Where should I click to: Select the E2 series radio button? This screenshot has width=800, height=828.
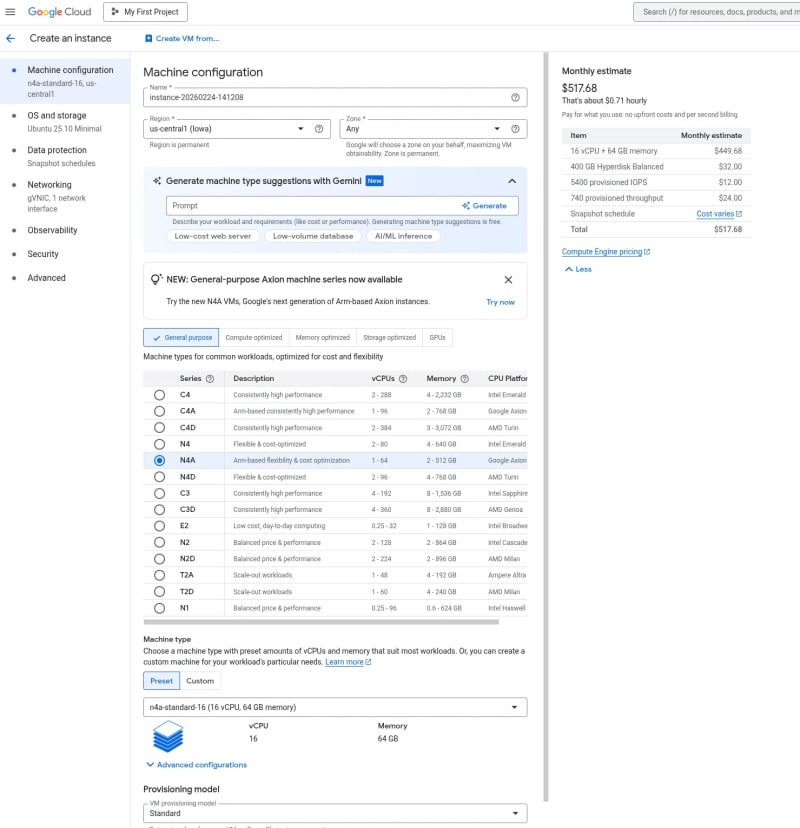(159, 526)
